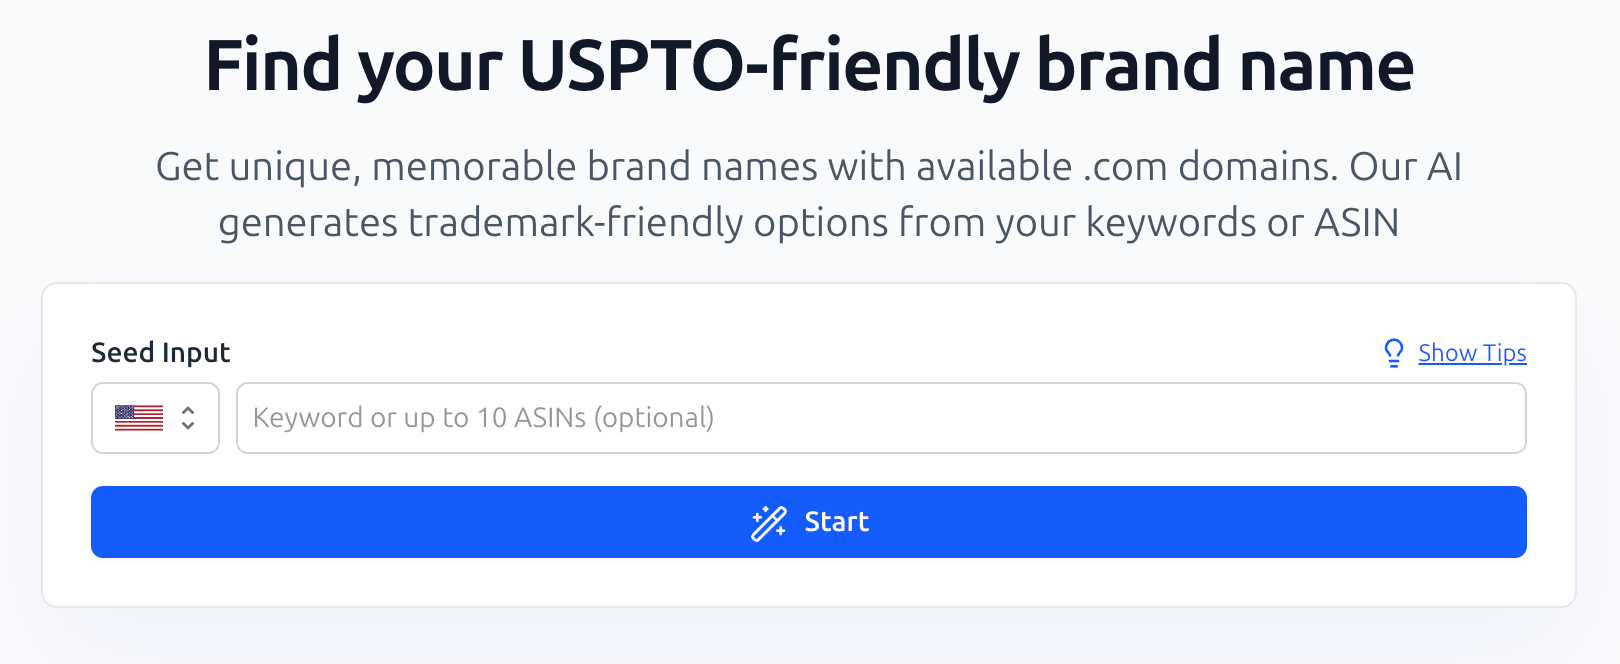Image resolution: width=1620 pixels, height=664 pixels.
Task: Start the brand name generation
Action: tap(808, 521)
